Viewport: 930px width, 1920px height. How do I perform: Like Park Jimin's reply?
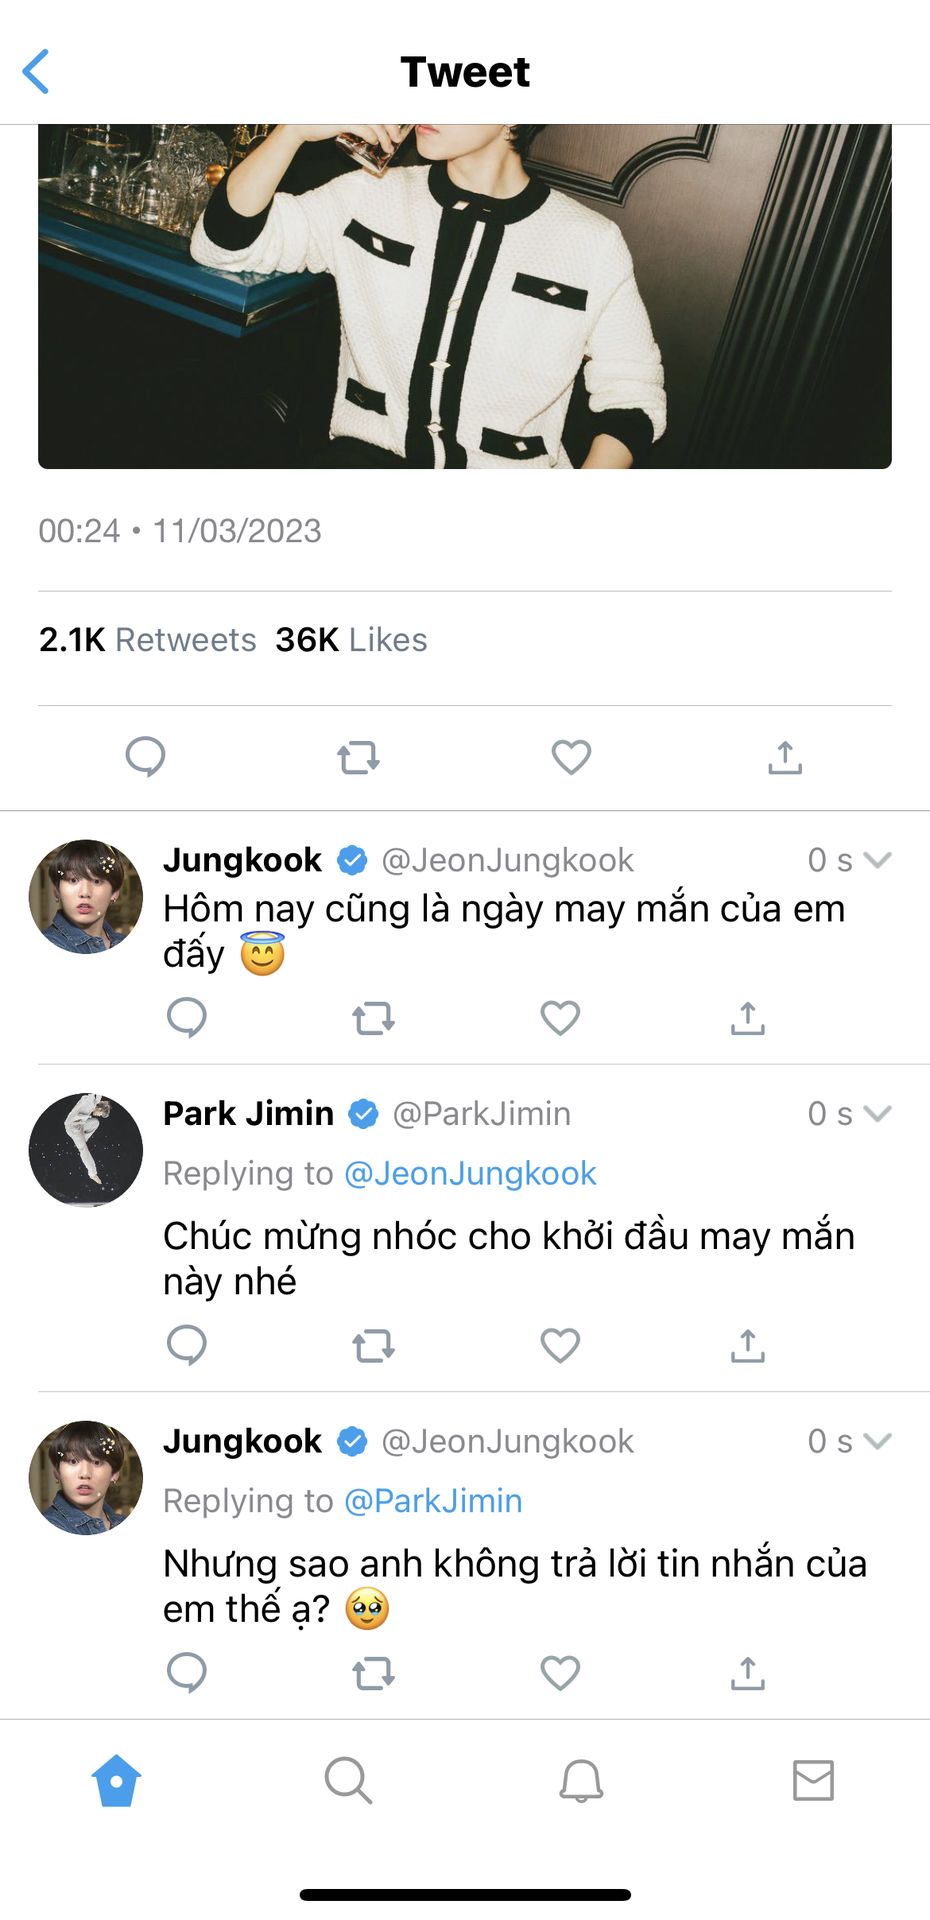(560, 1346)
